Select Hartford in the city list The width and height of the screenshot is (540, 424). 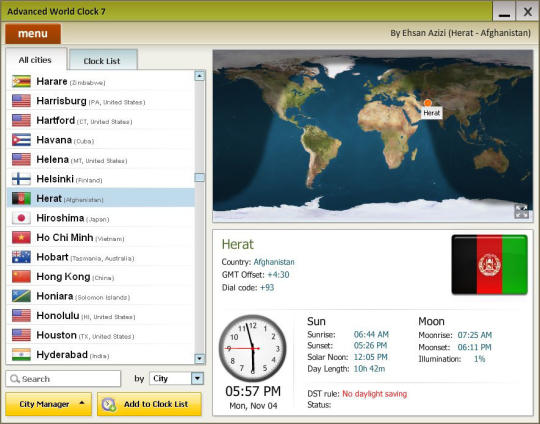coord(101,121)
